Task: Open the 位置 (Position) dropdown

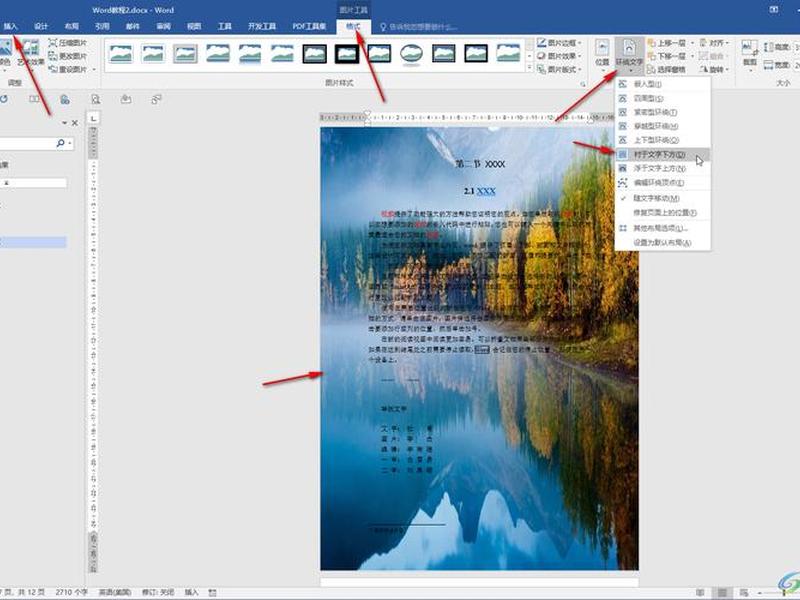Action: click(x=603, y=54)
